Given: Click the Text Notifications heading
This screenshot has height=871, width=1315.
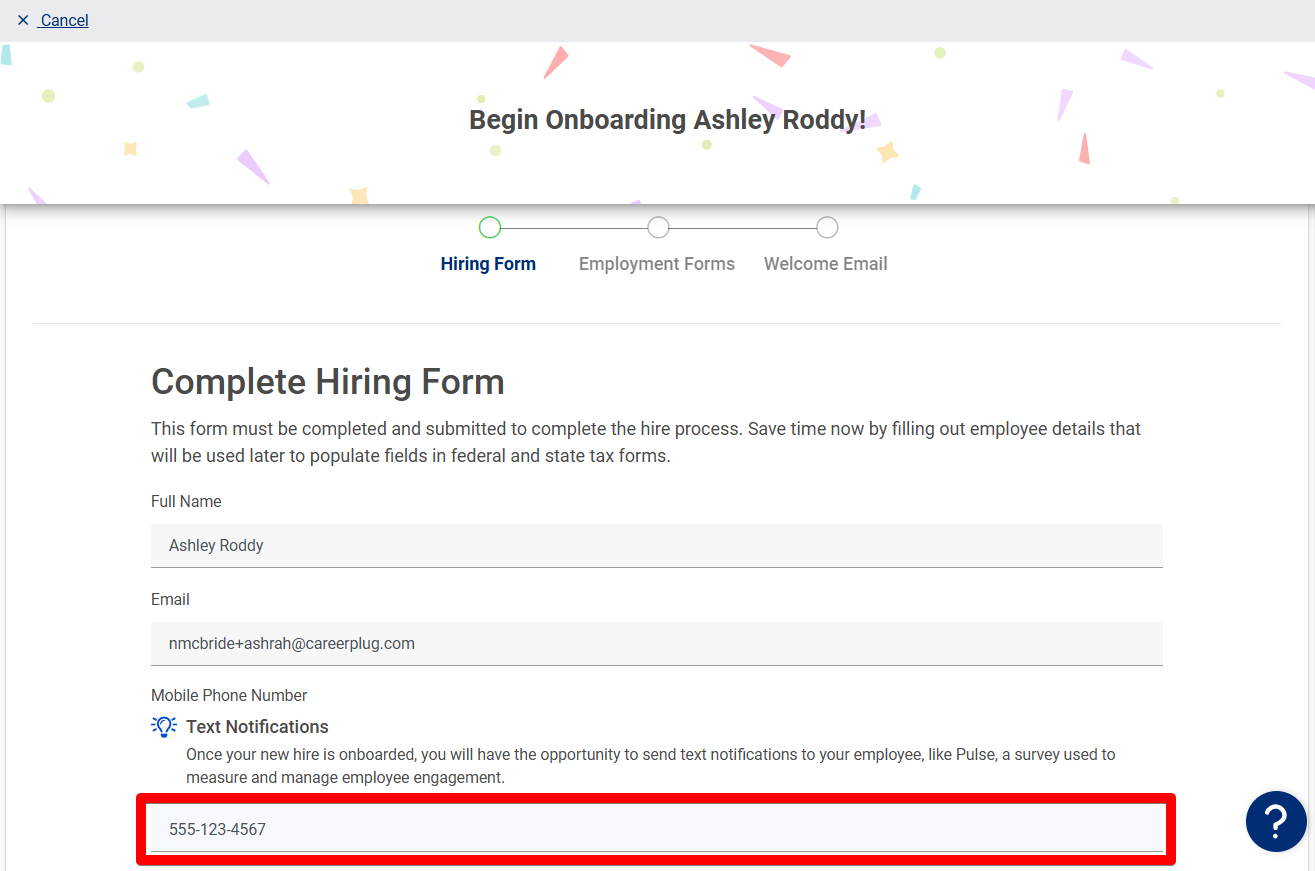Looking at the screenshot, I should click(257, 726).
